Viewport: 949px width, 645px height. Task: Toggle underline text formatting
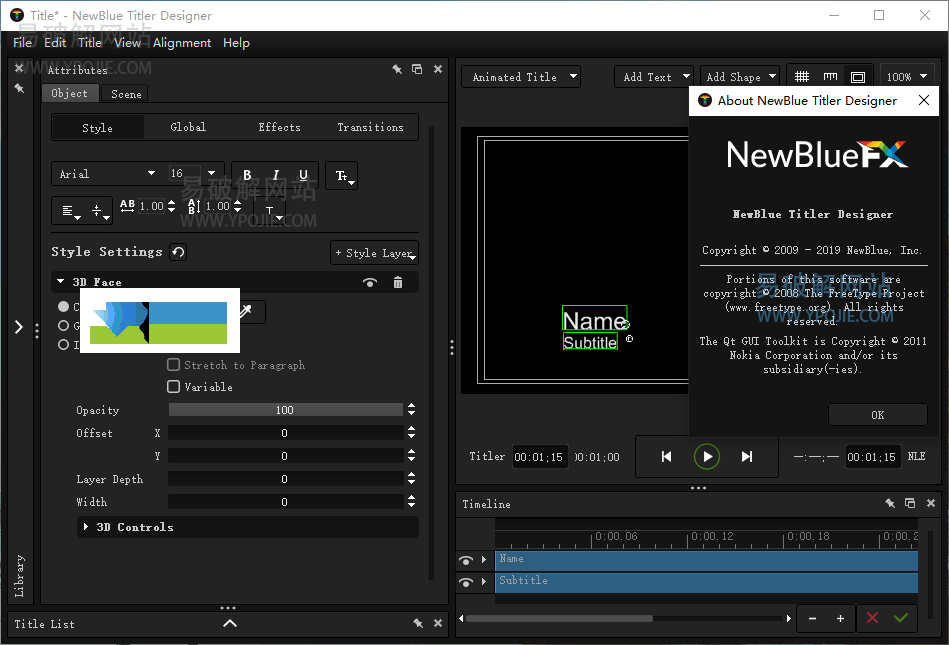(x=303, y=175)
